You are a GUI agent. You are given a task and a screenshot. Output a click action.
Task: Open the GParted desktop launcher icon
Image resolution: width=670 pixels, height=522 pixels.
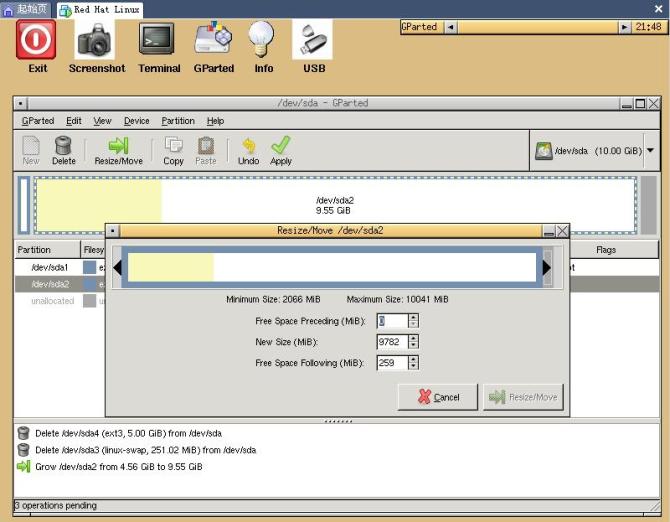point(213,38)
